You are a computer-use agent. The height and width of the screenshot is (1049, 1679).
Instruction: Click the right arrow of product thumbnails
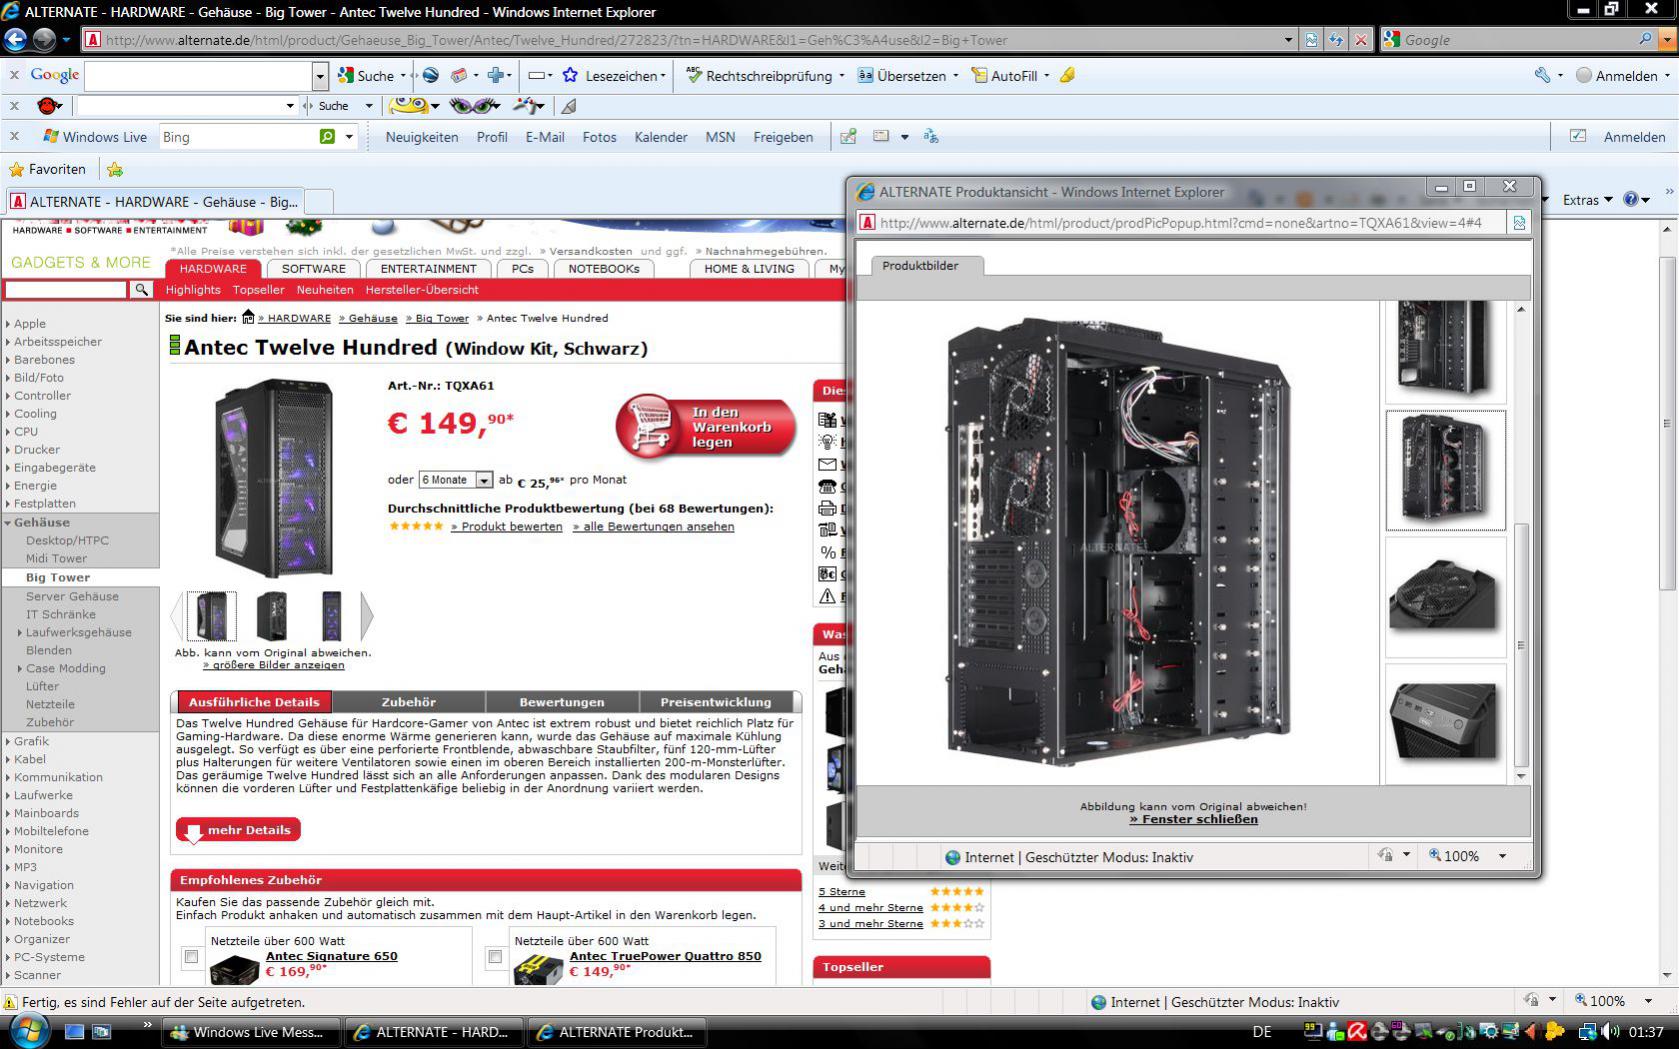click(x=366, y=616)
